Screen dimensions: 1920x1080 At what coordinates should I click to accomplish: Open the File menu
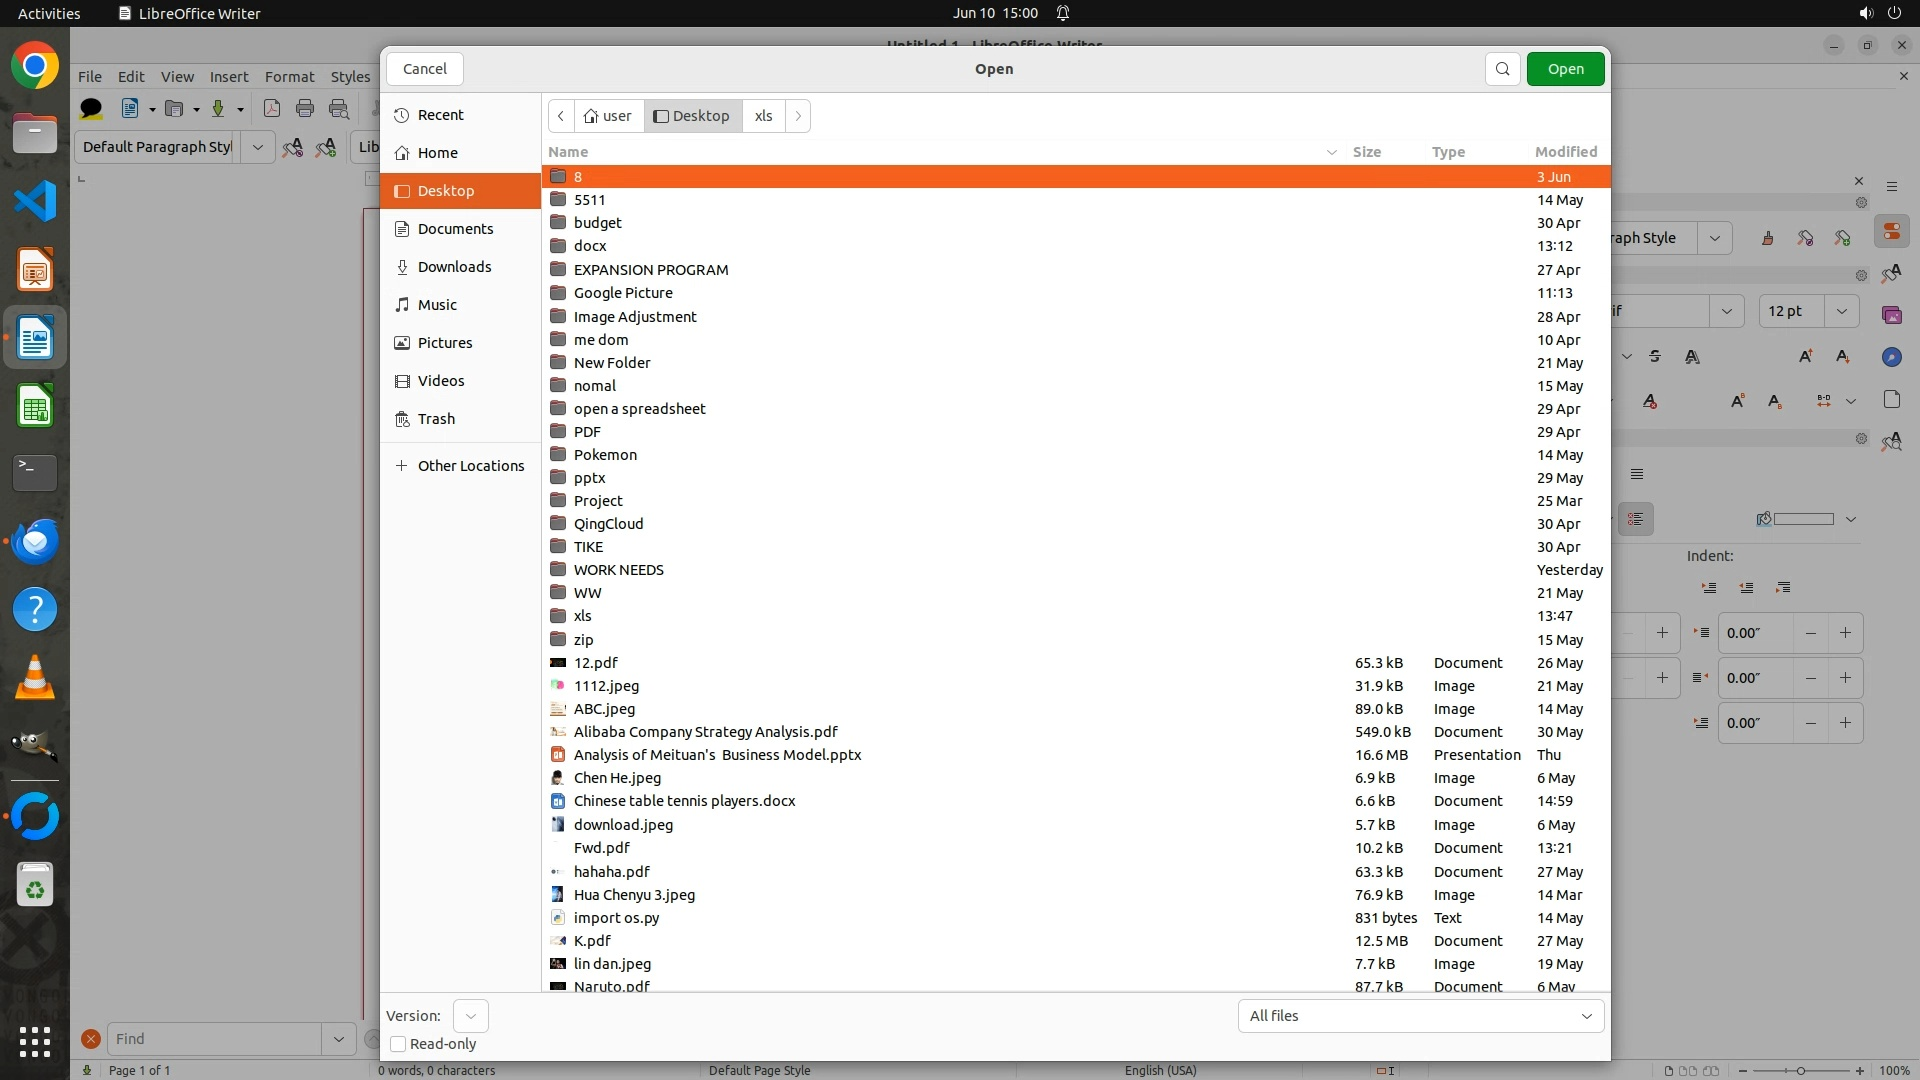(x=89, y=77)
